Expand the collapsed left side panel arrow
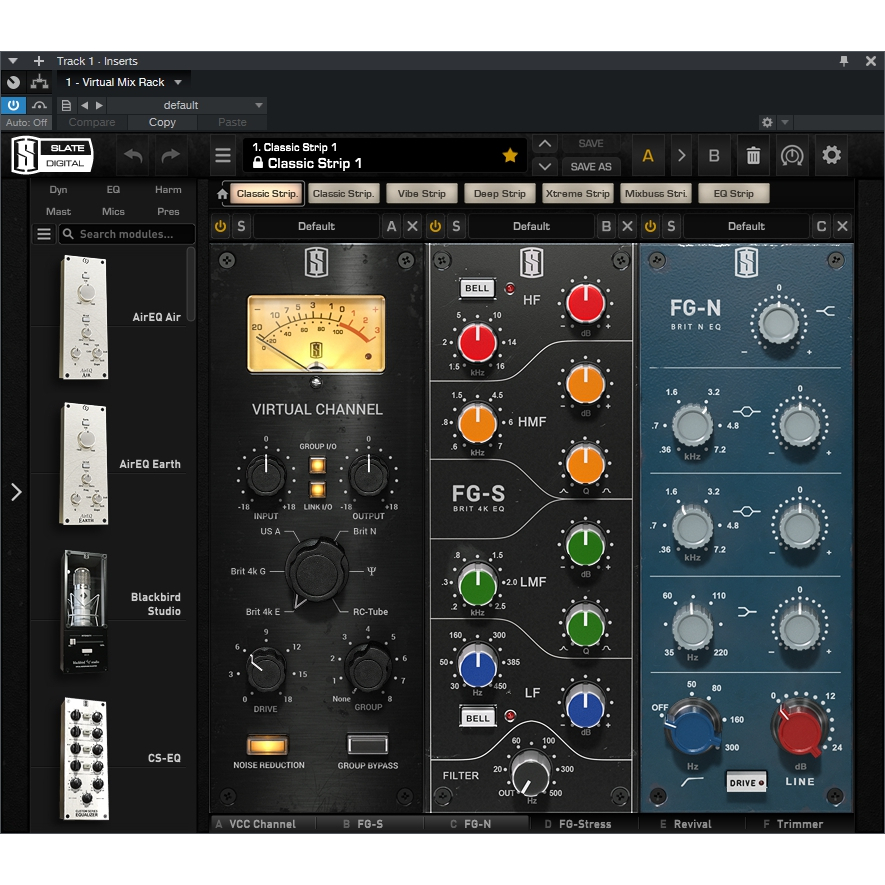Image resolution: width=885 pixels, height=885 pixels. pos(15,491)
